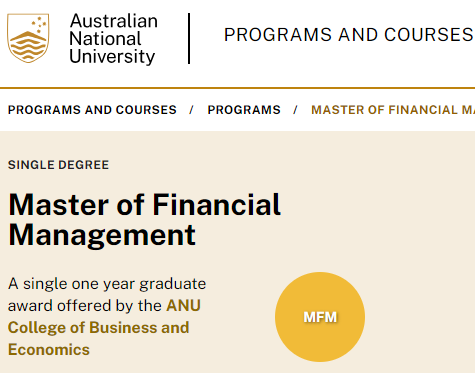
Task: Go to the Programs and Courses breadcrumb
Action: (x=92, y=110)
